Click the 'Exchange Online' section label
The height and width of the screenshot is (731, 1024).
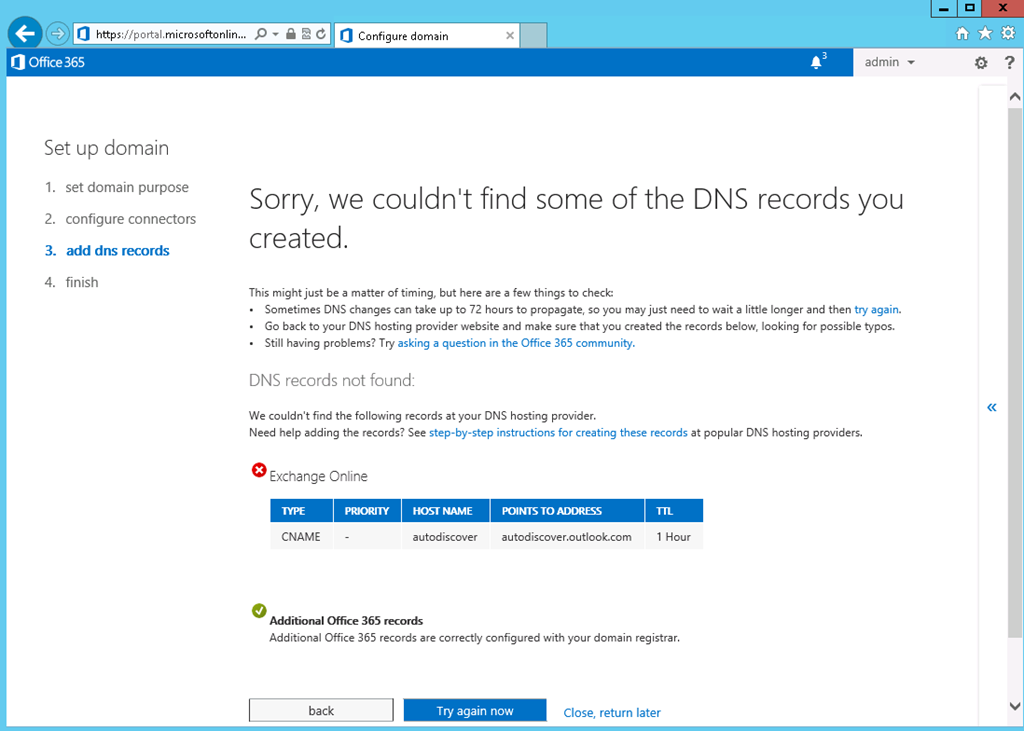pyautogui.click(x=319, y=476)
